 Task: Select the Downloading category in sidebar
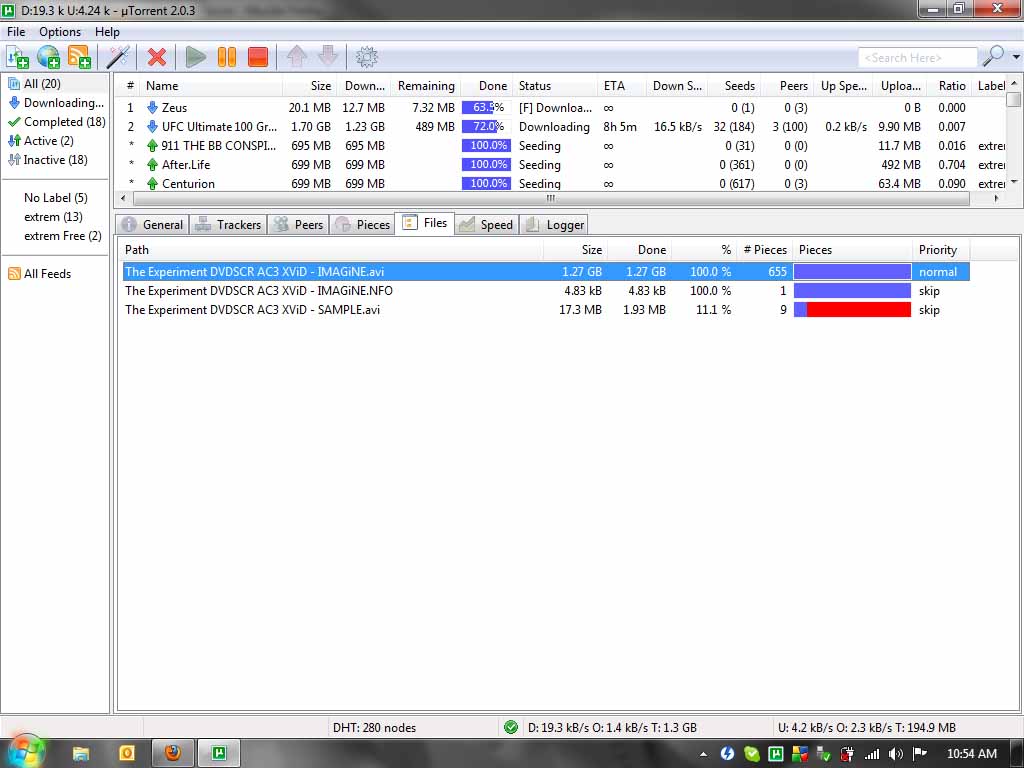(x=56, y=103)
